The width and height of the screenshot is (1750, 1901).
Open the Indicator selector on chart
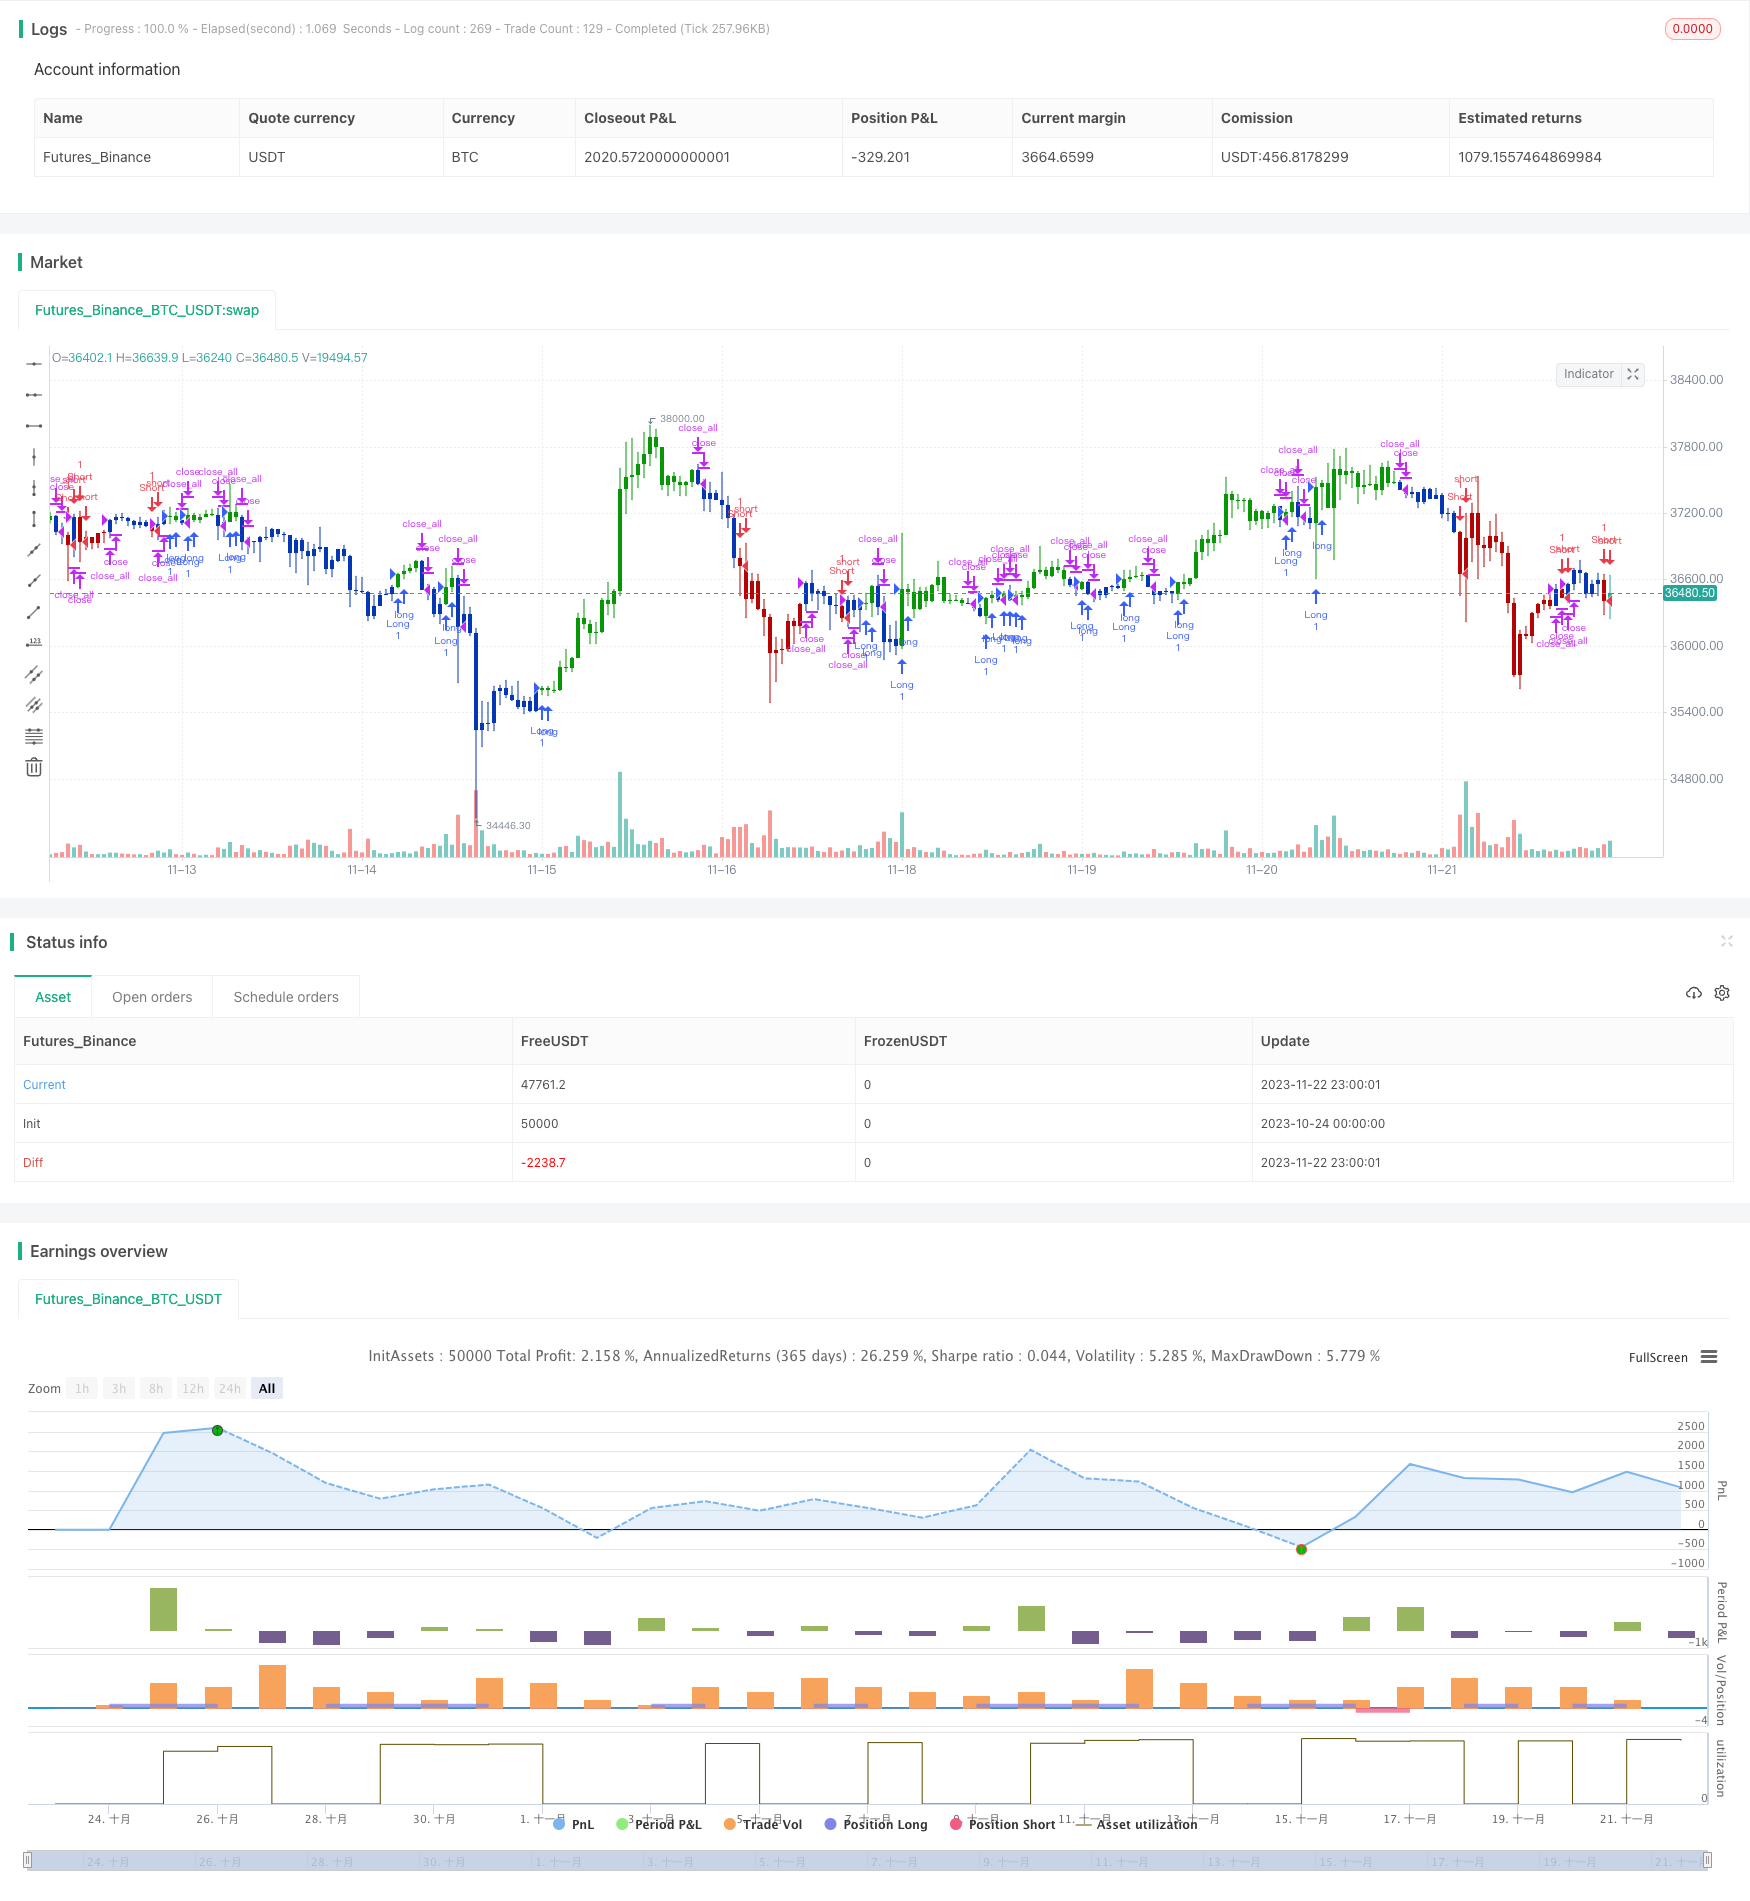coord(1588,374)
